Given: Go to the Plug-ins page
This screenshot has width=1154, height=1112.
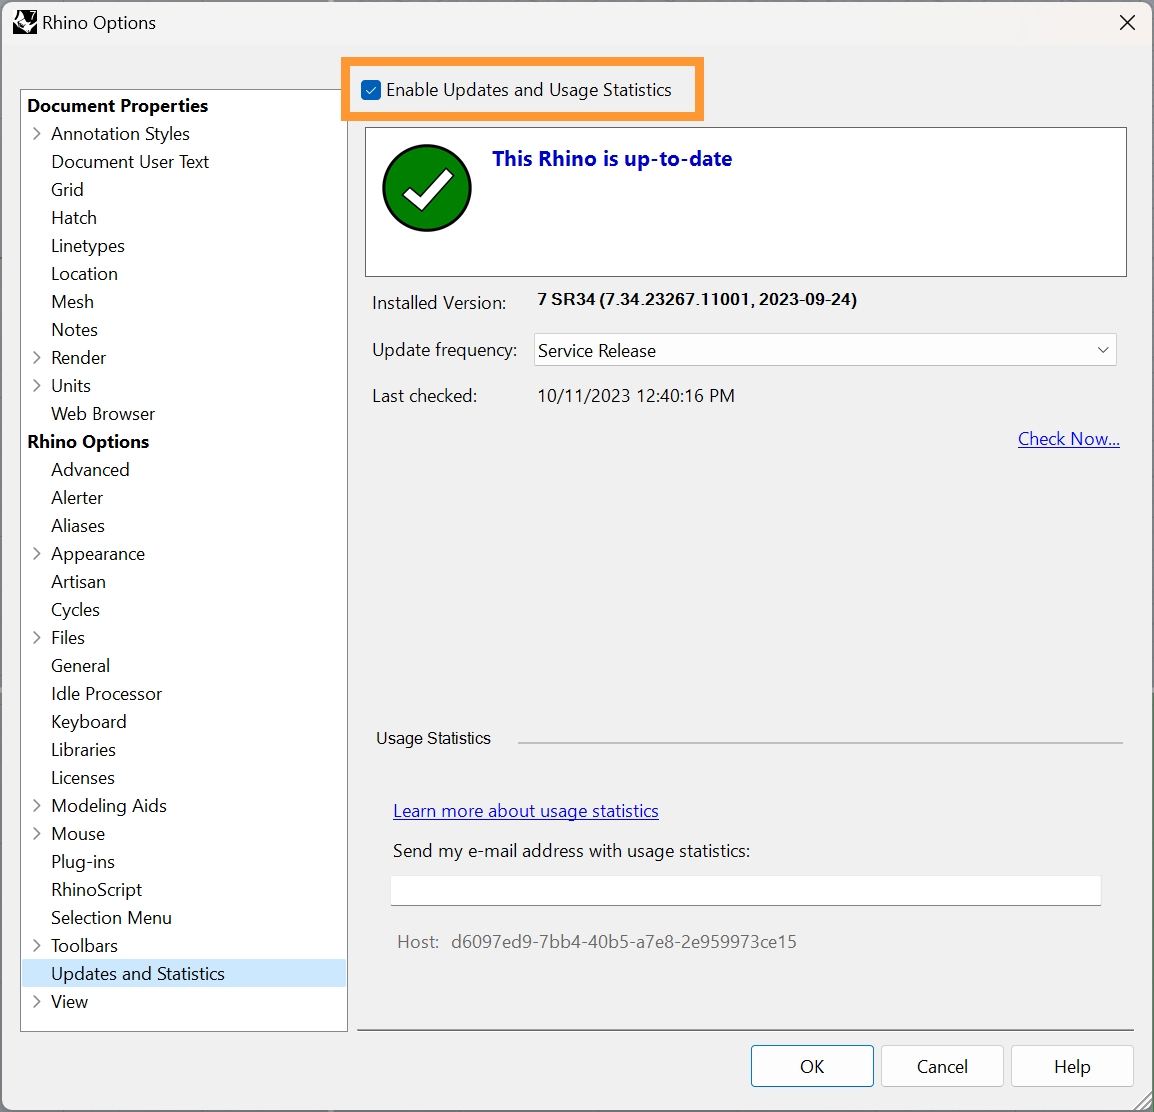Looking at the screenshot, I should pos(83,862).
